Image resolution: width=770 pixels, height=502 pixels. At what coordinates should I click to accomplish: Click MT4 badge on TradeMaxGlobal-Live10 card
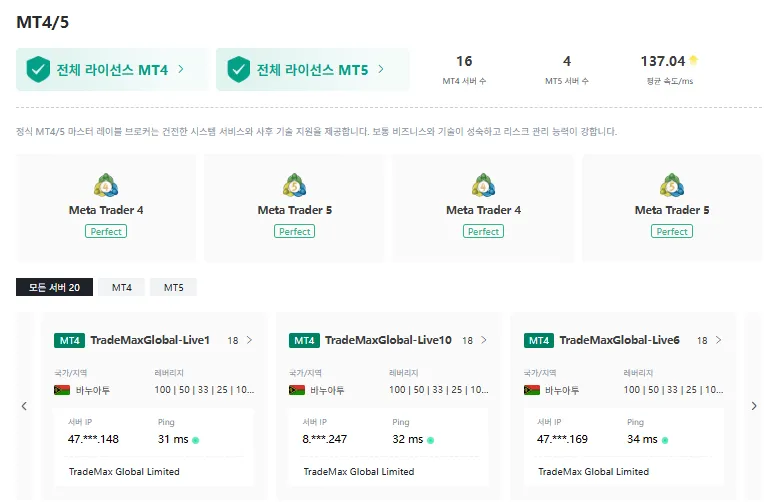point(304,340)
